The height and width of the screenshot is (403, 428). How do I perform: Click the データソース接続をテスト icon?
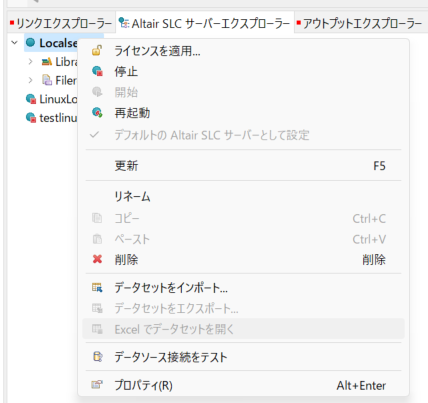97,357
